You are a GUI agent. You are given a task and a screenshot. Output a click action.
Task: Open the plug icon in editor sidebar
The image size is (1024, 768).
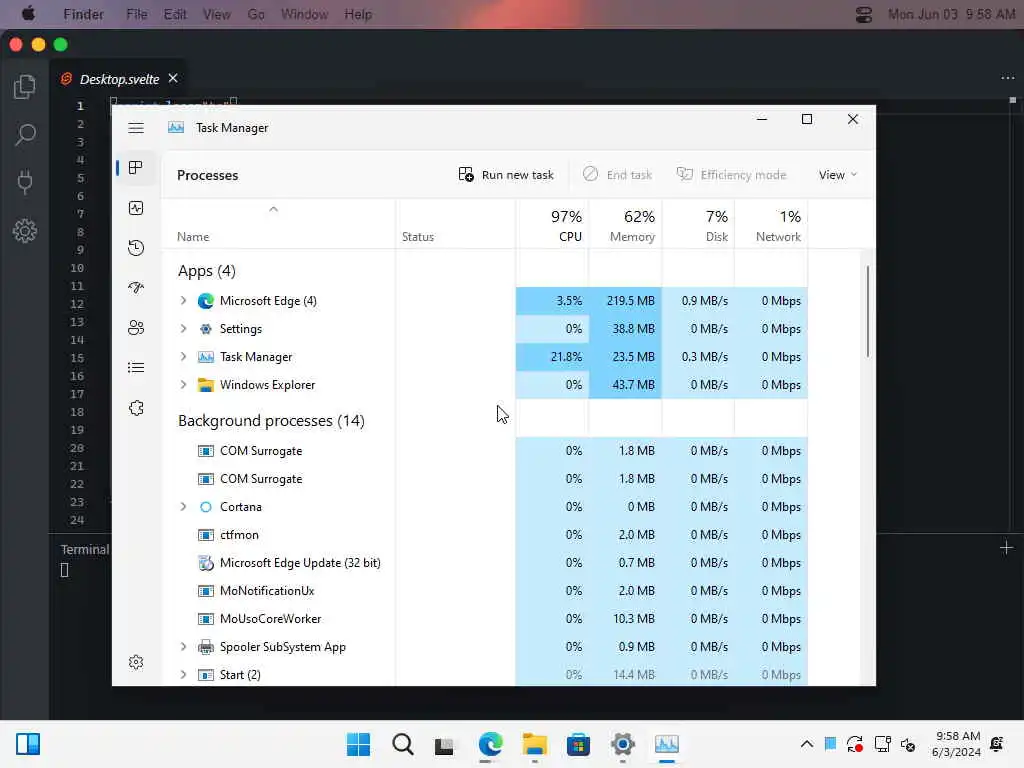point(25,182)
